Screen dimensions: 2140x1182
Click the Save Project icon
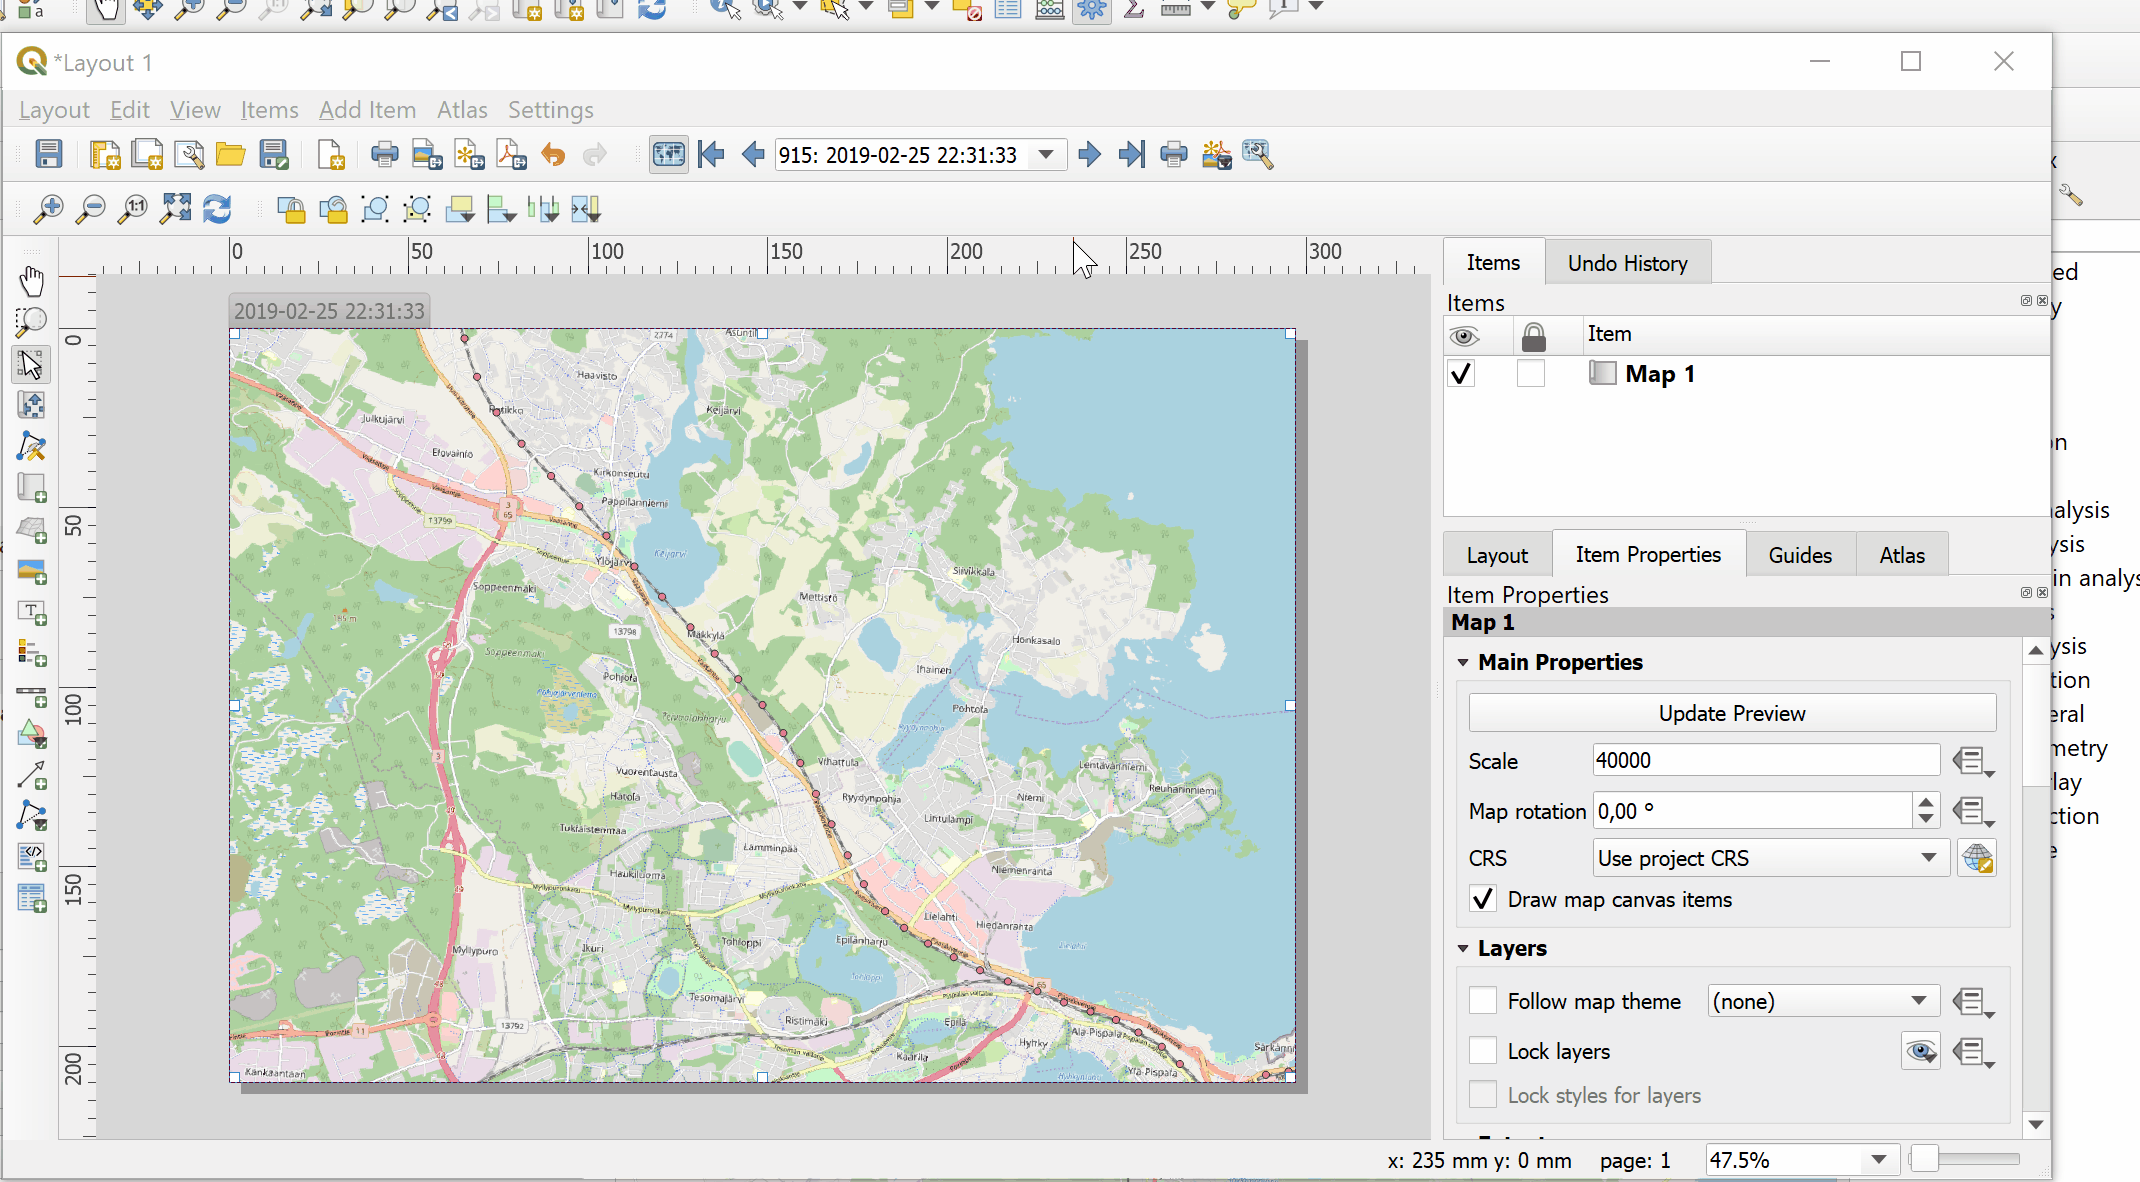(48, 154)
